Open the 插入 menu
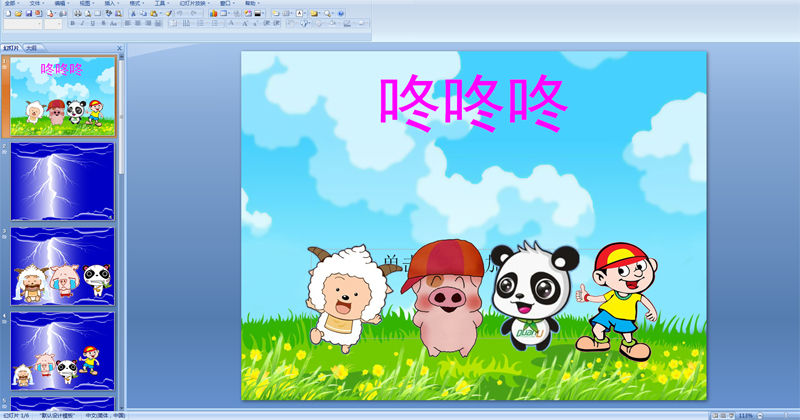This screenshot has width=800, height=420. point(110,4)
